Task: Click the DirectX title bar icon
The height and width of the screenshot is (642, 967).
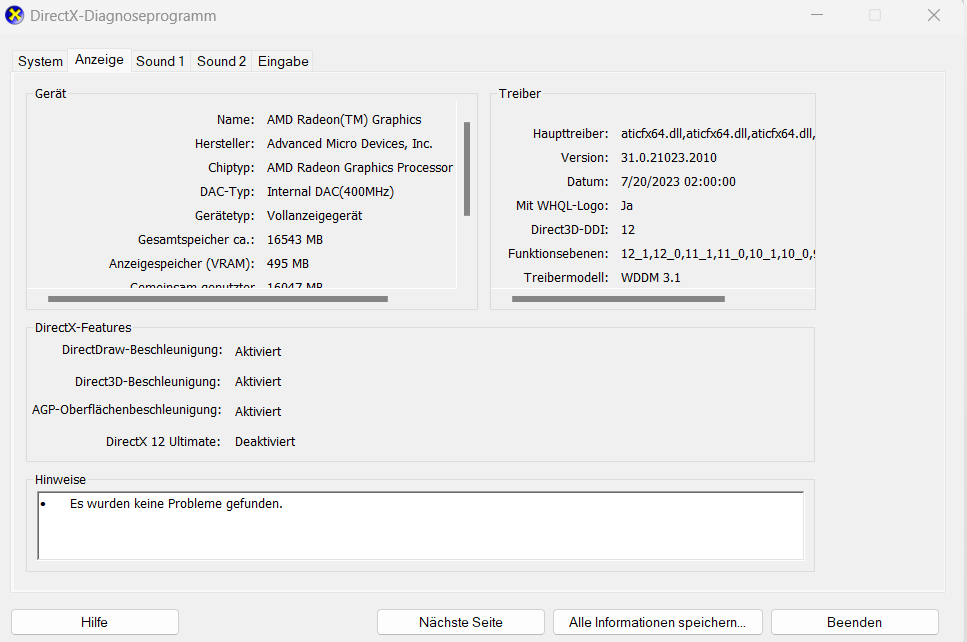Action: coord(14,15)
